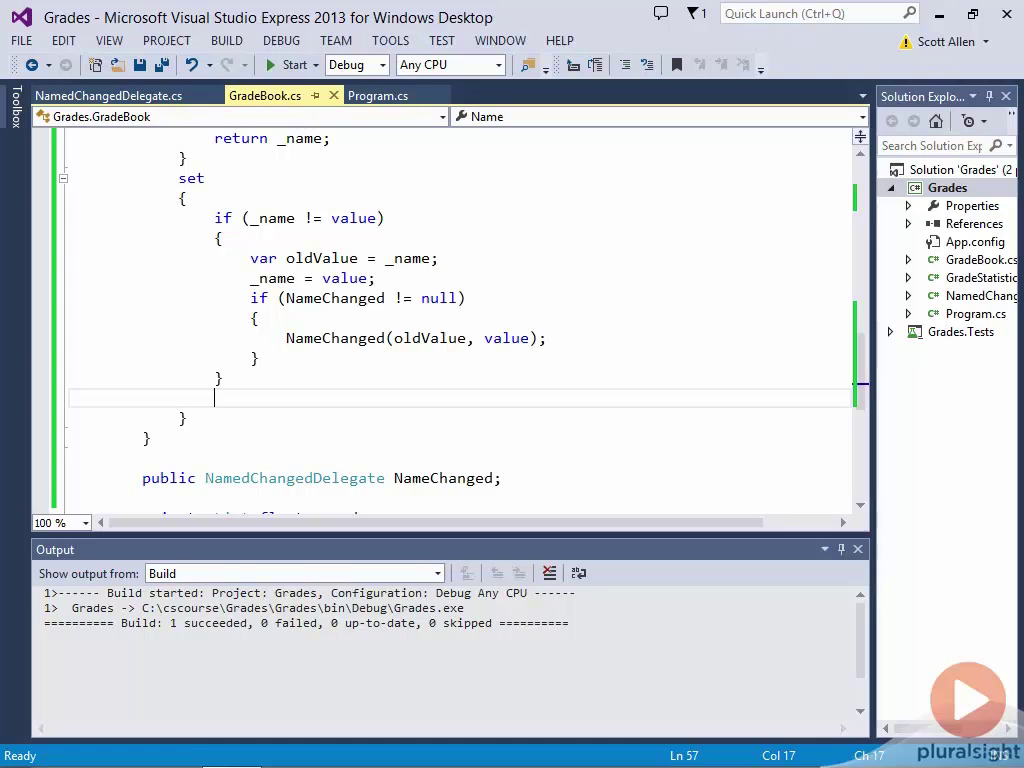1024x768 pixels.
Task: Click the editor horizontal scrollbar
Action: click(435, 522)
